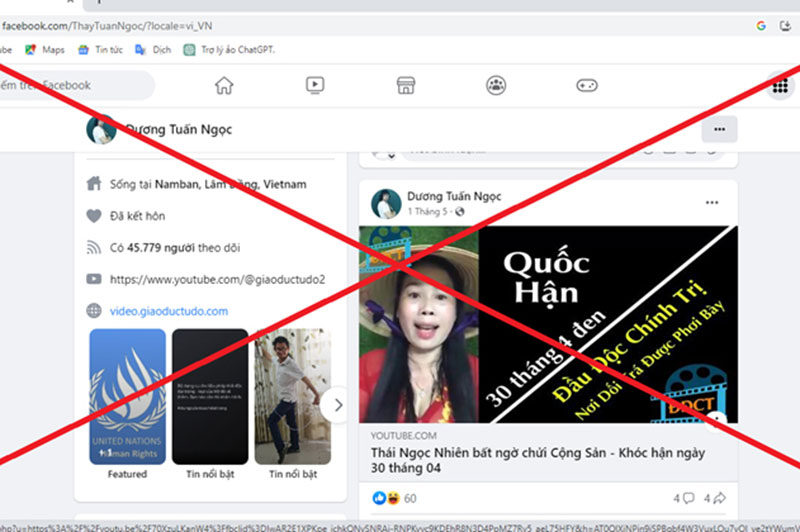This screenshot has height=532, width=800.
Task: Open the video.giaoductudo.com link
Action: pyautogui.click(x=168, y=311)
